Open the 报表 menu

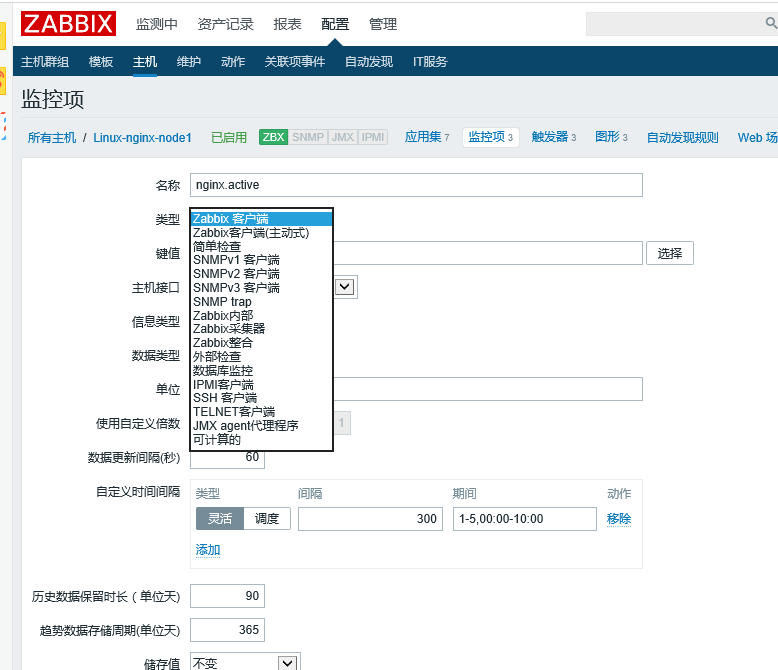pyautogui.click(x=287, y=24)
